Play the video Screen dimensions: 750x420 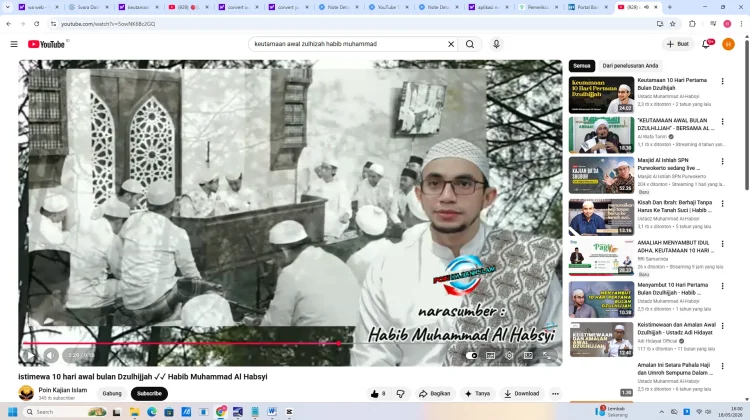pyautogui.click(x=30, y=355)
